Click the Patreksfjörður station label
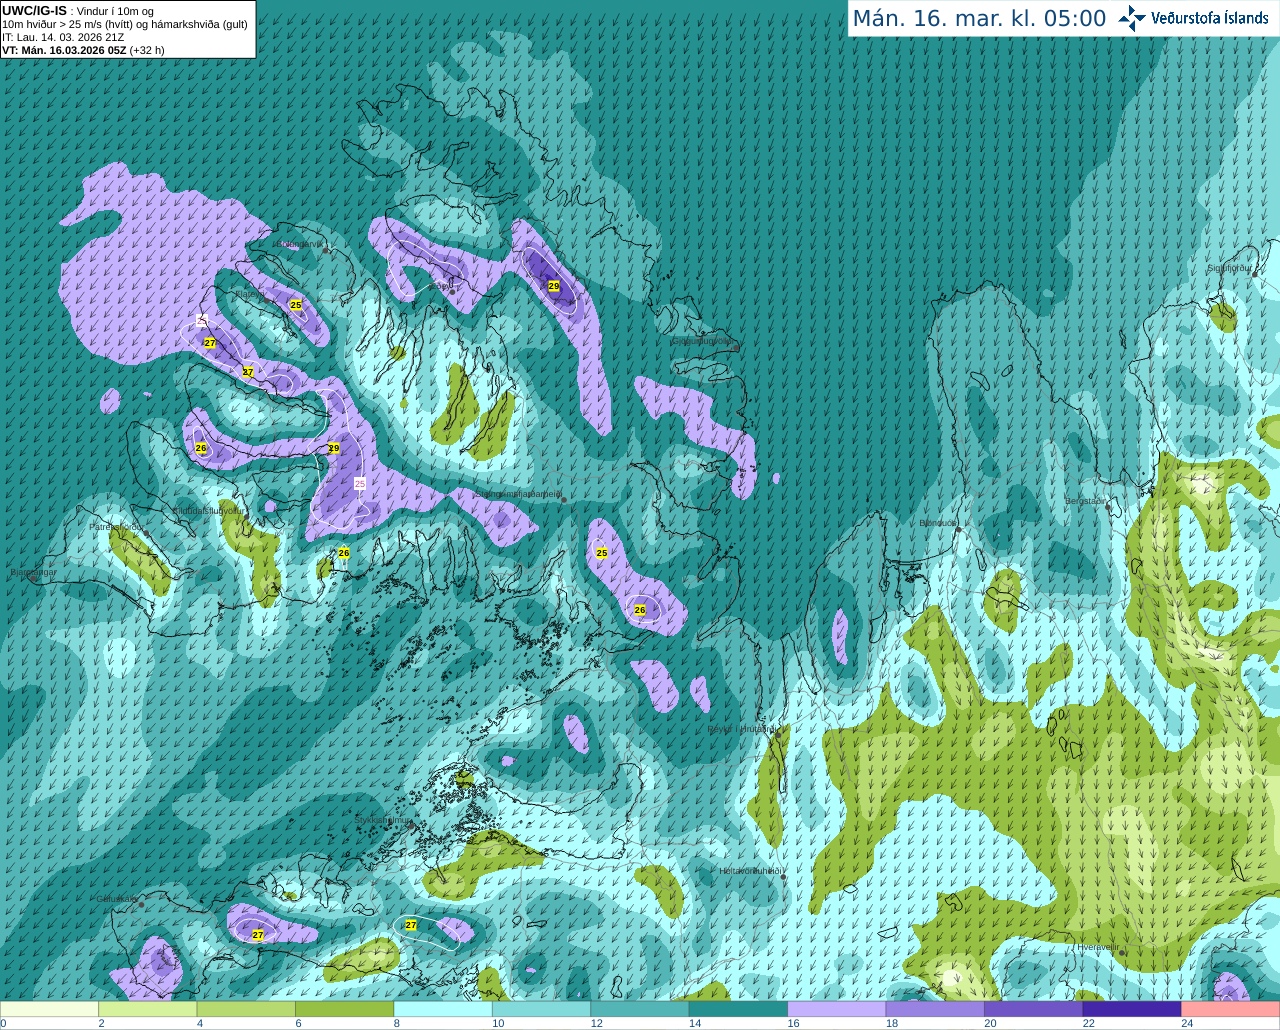 pos(118,526)
